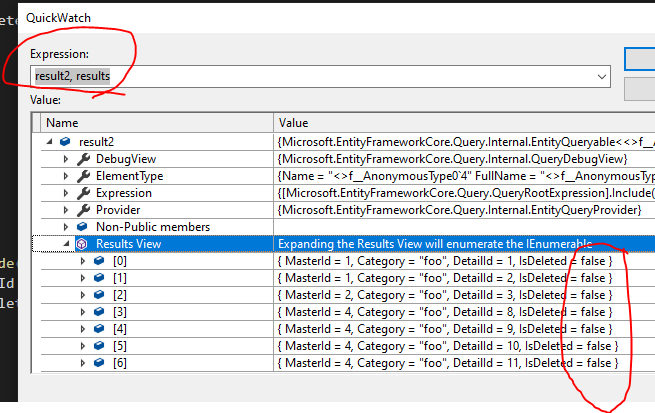The image size is (655, 413).
Task: Select value with DetailId = 9
Action: [445, 329]
